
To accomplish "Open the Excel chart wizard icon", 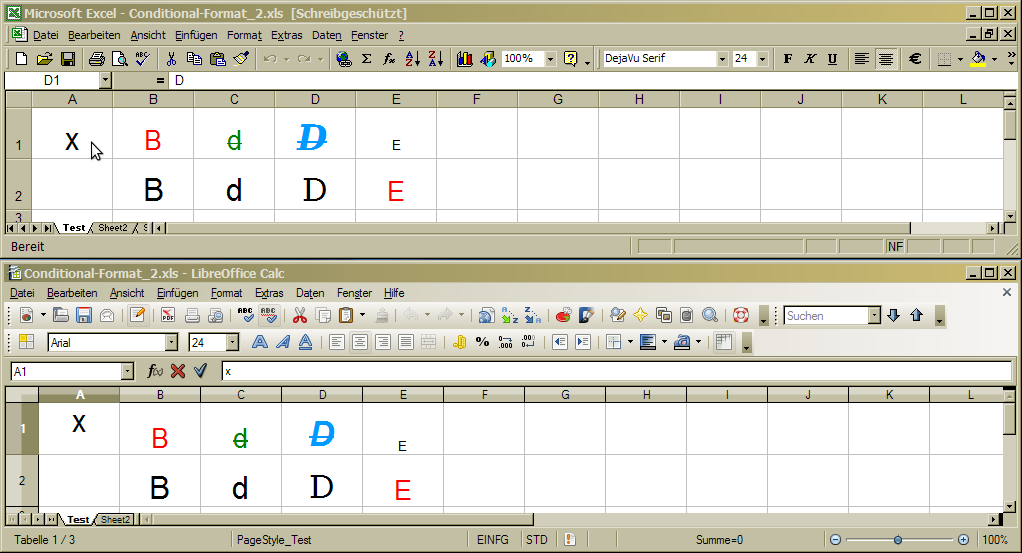I will point(465,59).
